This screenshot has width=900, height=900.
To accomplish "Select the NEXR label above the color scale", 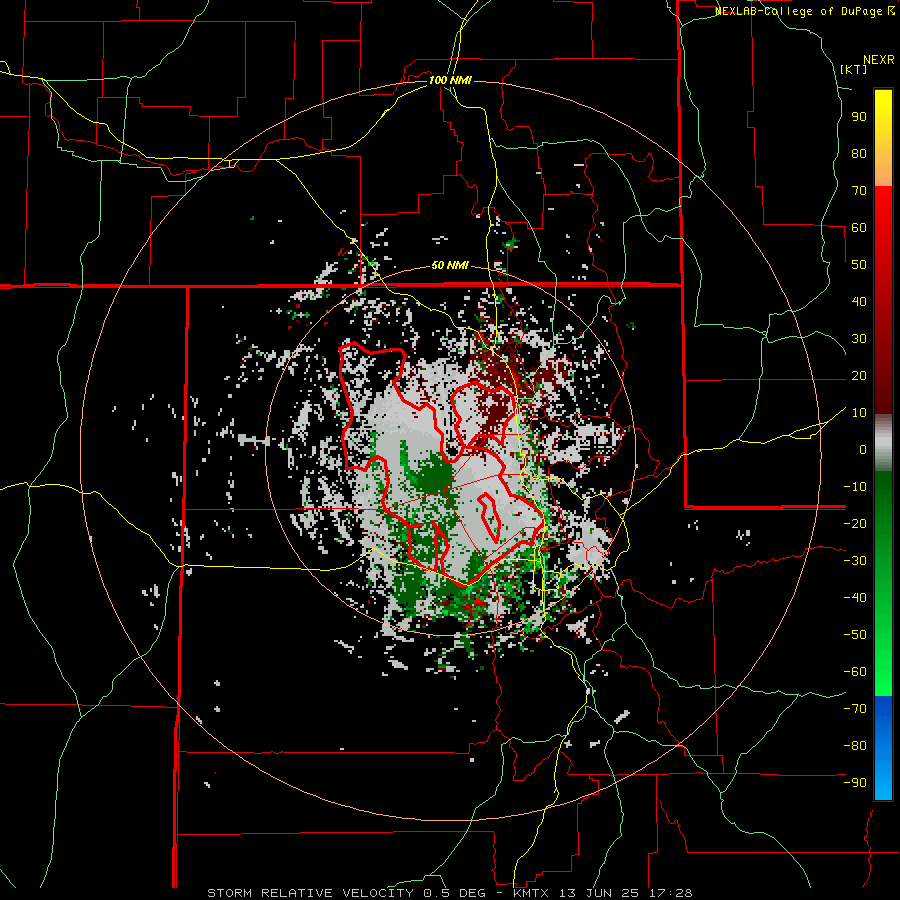I will (x=879, y=60).
